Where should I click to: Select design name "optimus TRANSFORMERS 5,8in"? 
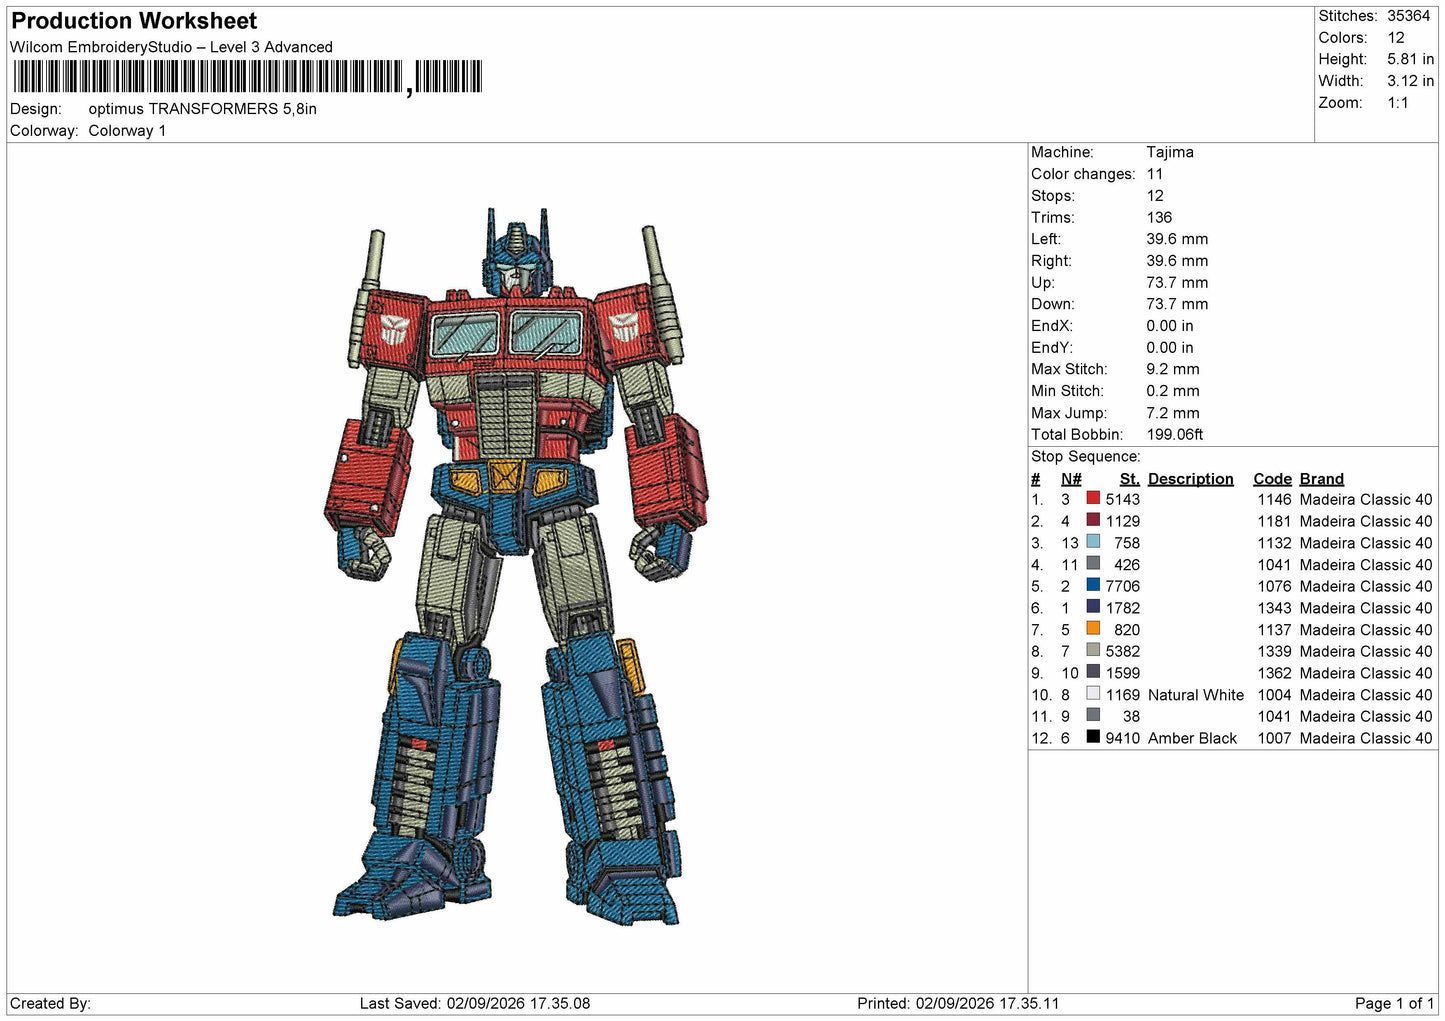(203, 109)
